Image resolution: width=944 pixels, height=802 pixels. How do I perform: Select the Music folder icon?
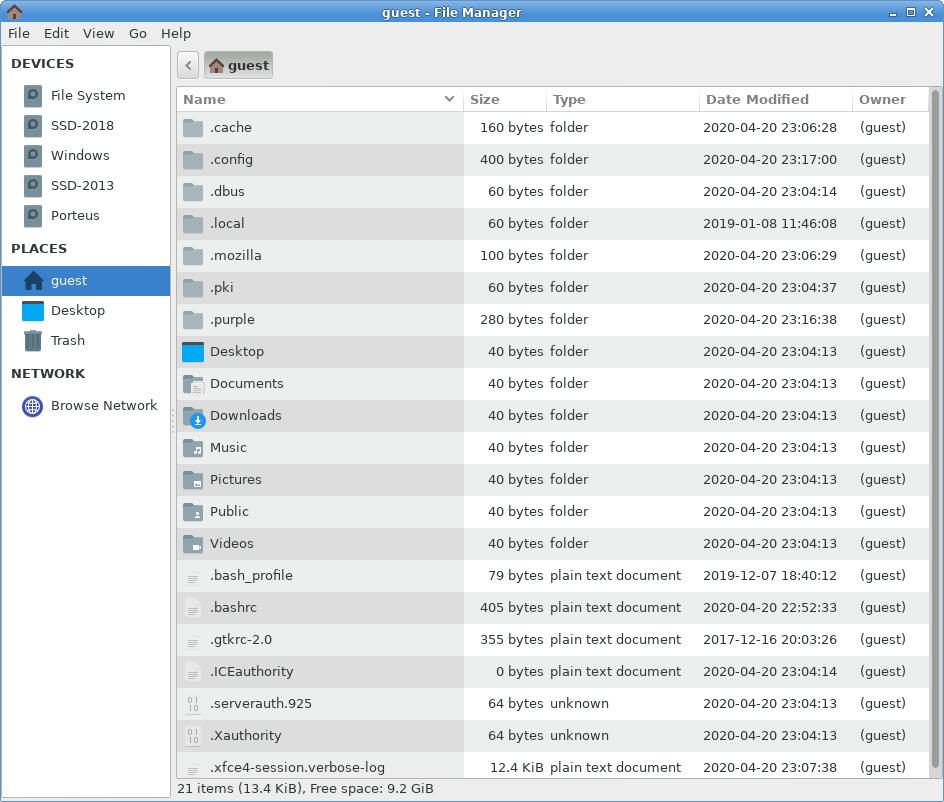click(x=193, y=448)
